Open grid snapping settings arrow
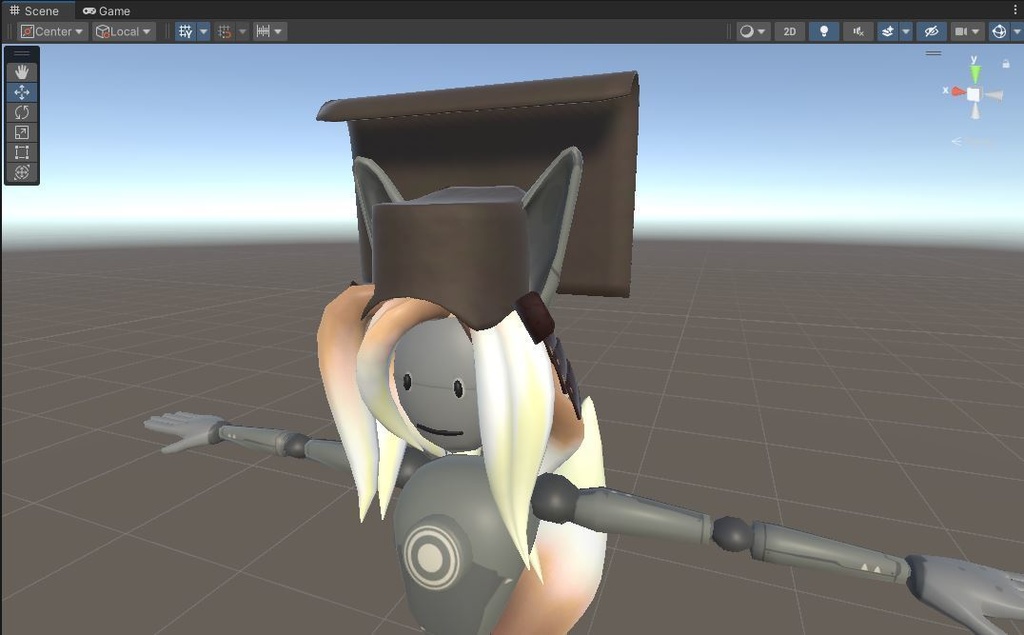The width and height of the screenshot is (1024, 635). 242,31
